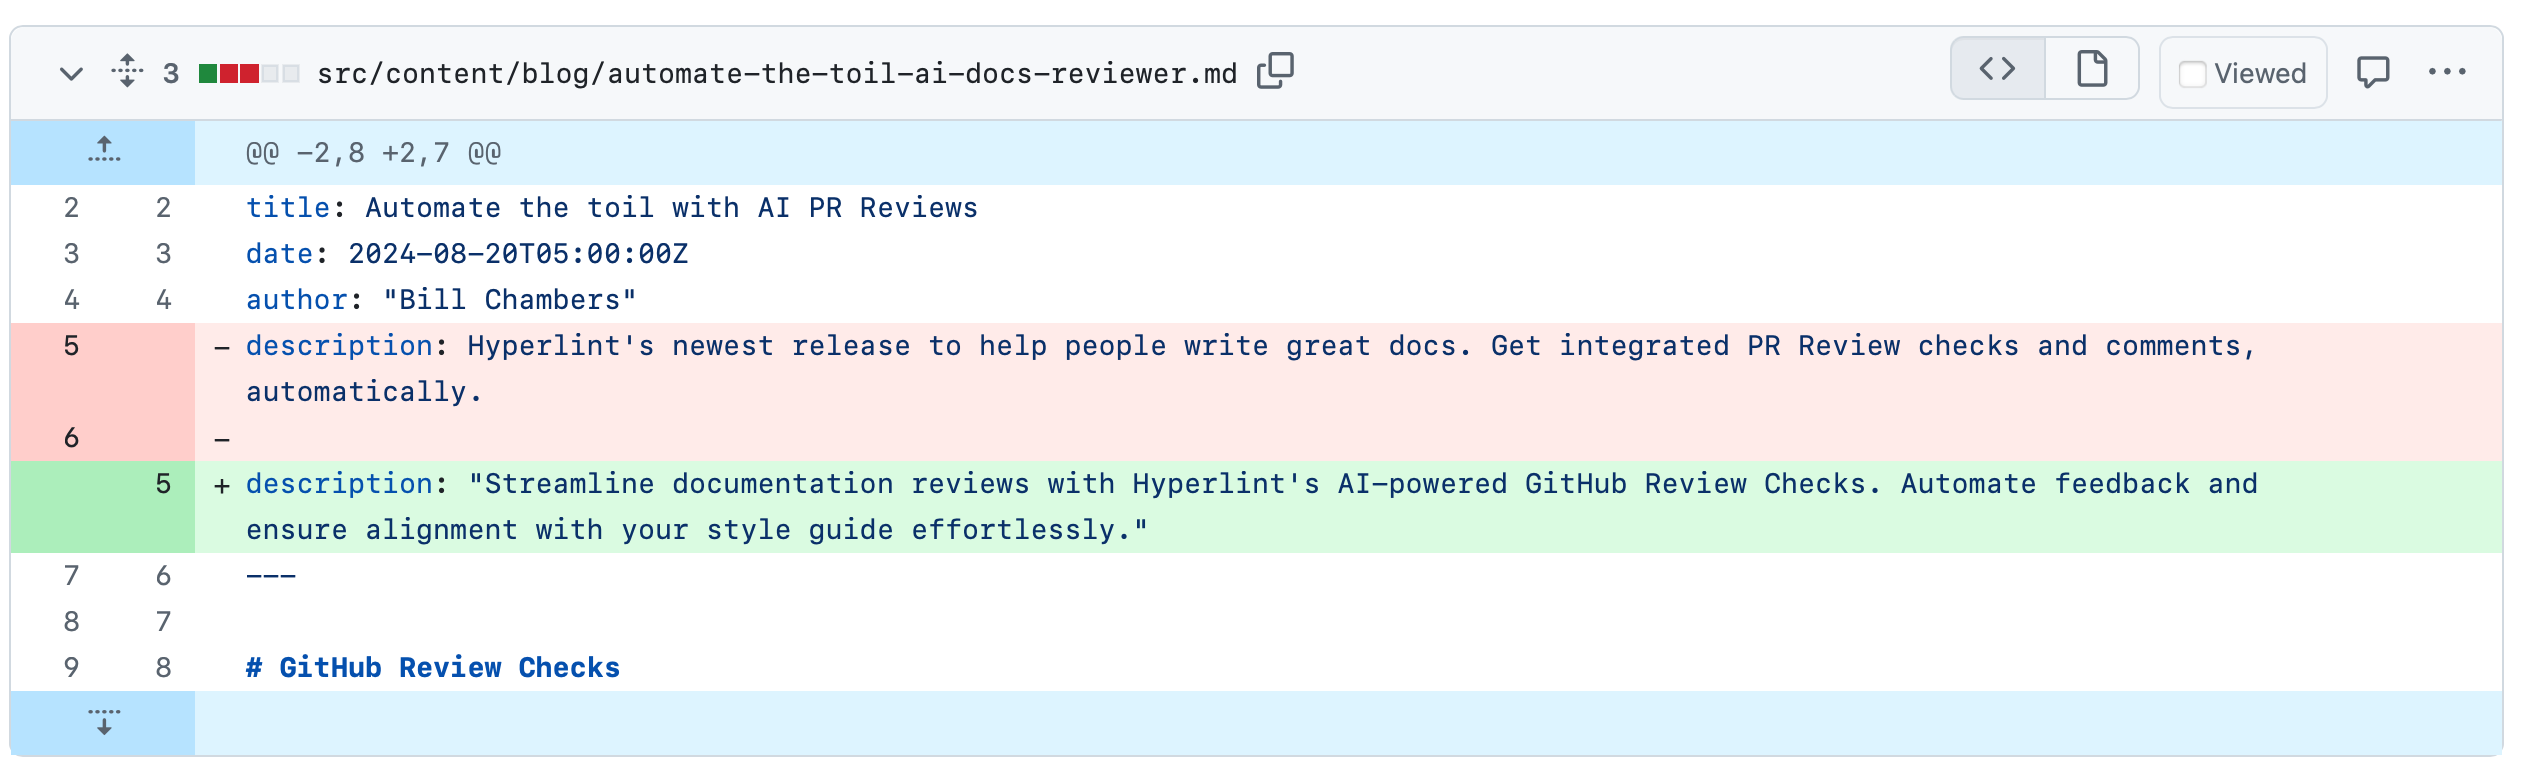Image resolution: width=2538 pixels, height=780 pixels.
Task: Click the changed lines count 3
Action: tap(171, 73)
